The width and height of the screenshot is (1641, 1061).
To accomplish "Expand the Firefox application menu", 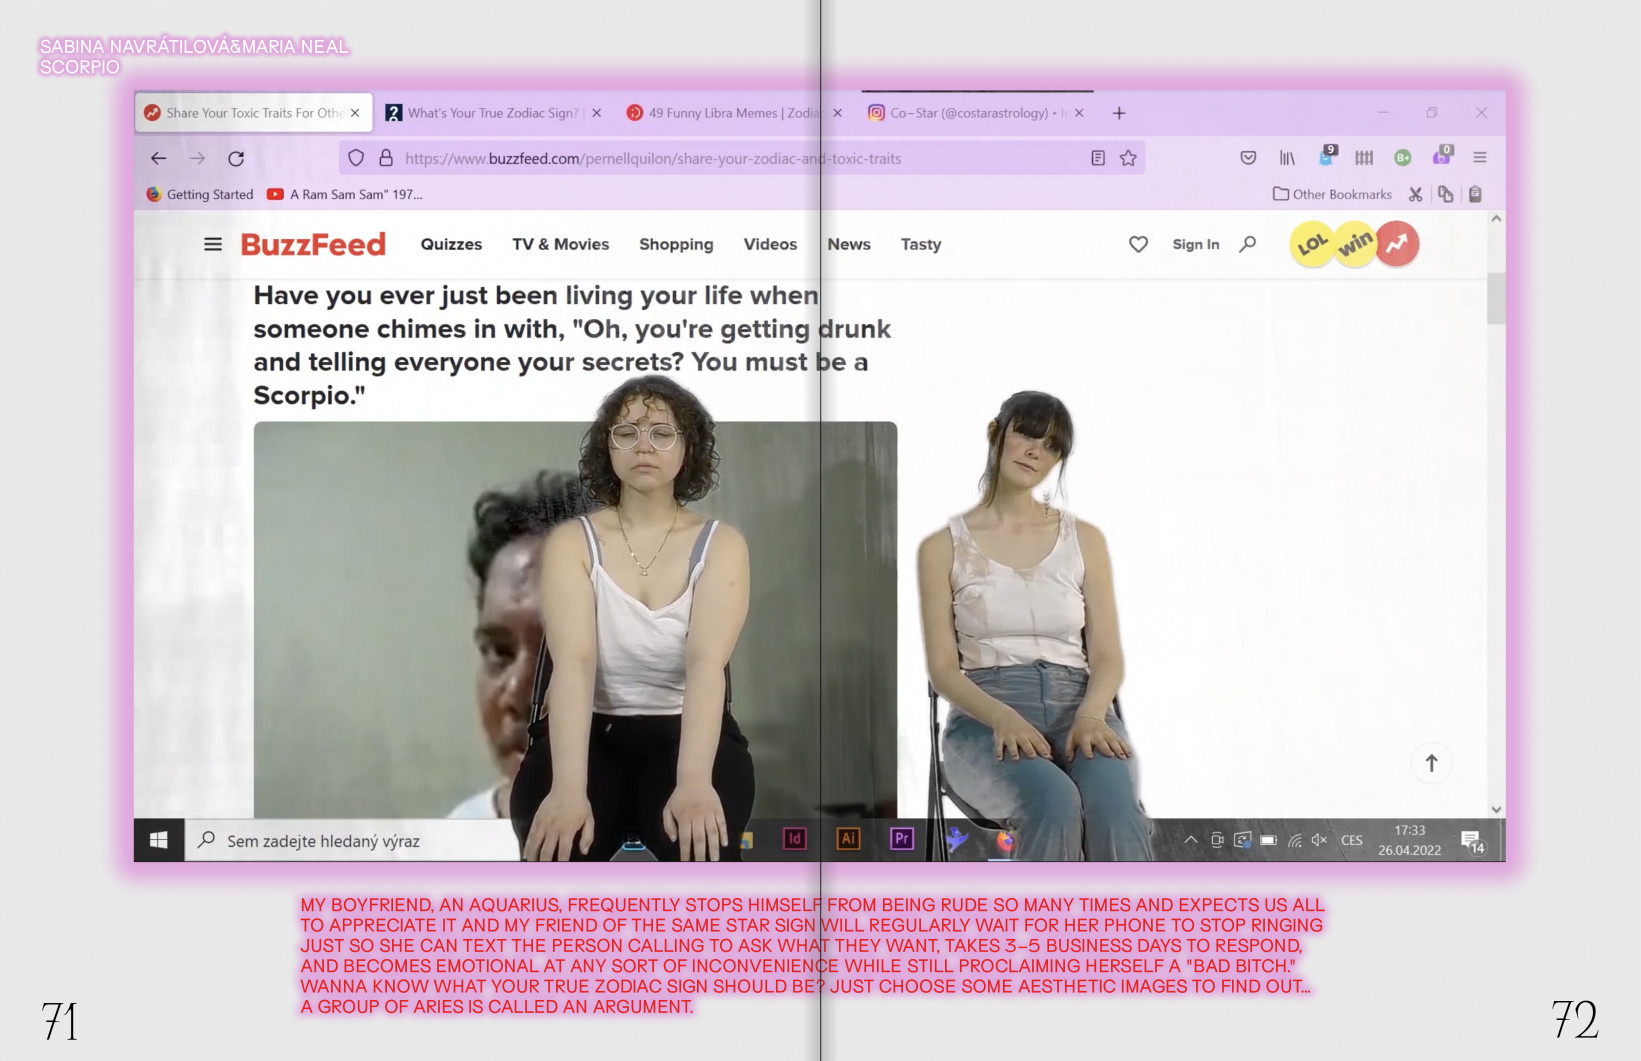I will pos(1480,158).
